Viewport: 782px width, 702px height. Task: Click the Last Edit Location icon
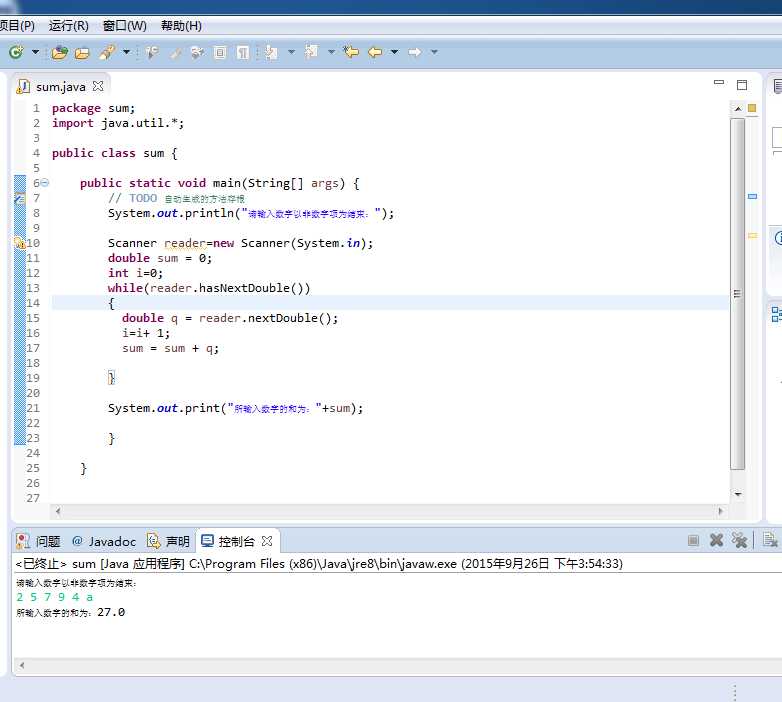[x=351, y=52]
